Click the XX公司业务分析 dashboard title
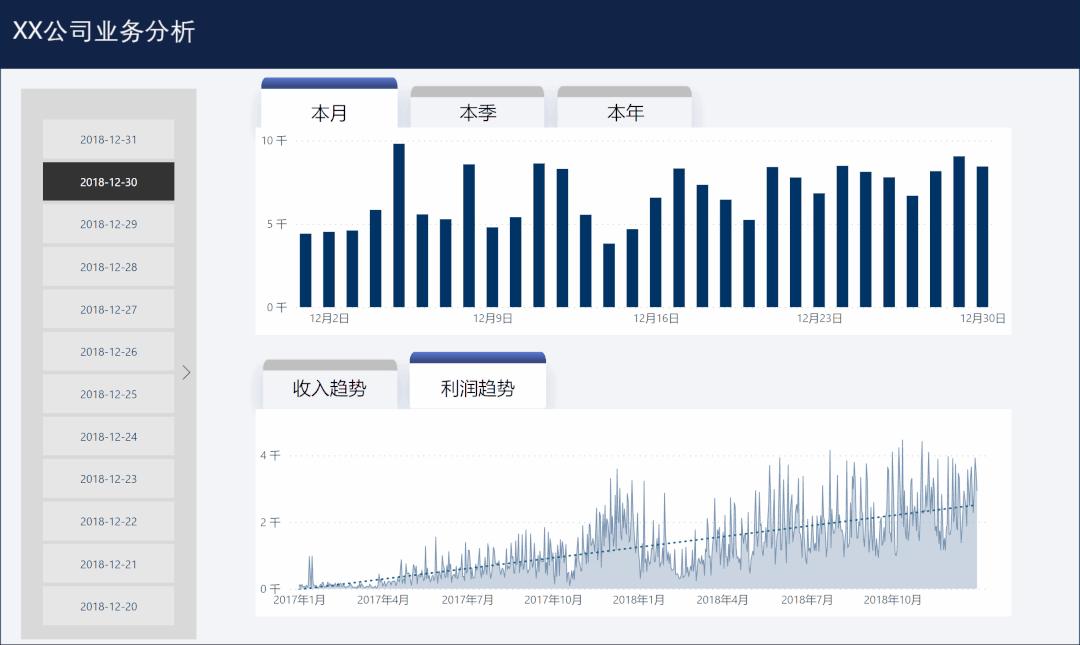This screenshot has height=645, width=1080. click(x=104, y=32)
